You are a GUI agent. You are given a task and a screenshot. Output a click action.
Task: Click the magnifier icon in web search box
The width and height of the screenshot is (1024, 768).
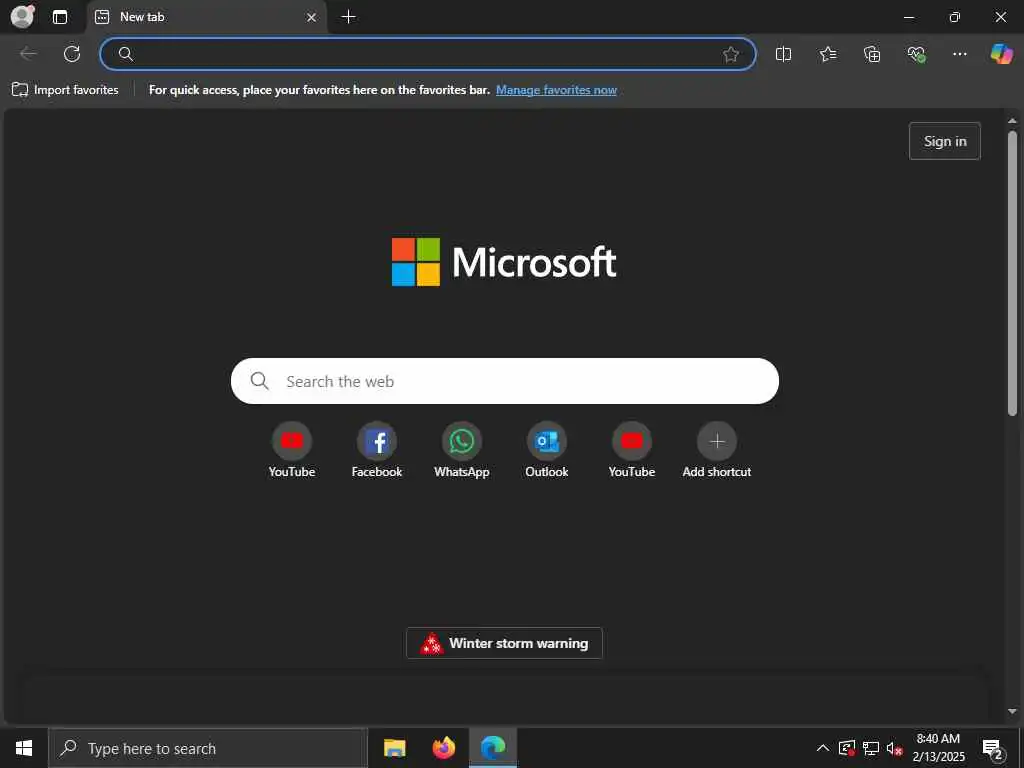pyautogui.click(x=259, y=381)
